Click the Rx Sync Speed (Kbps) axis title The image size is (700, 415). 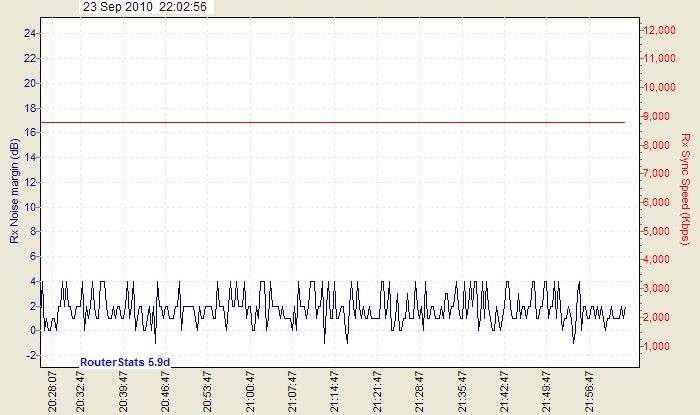[685, 190]
